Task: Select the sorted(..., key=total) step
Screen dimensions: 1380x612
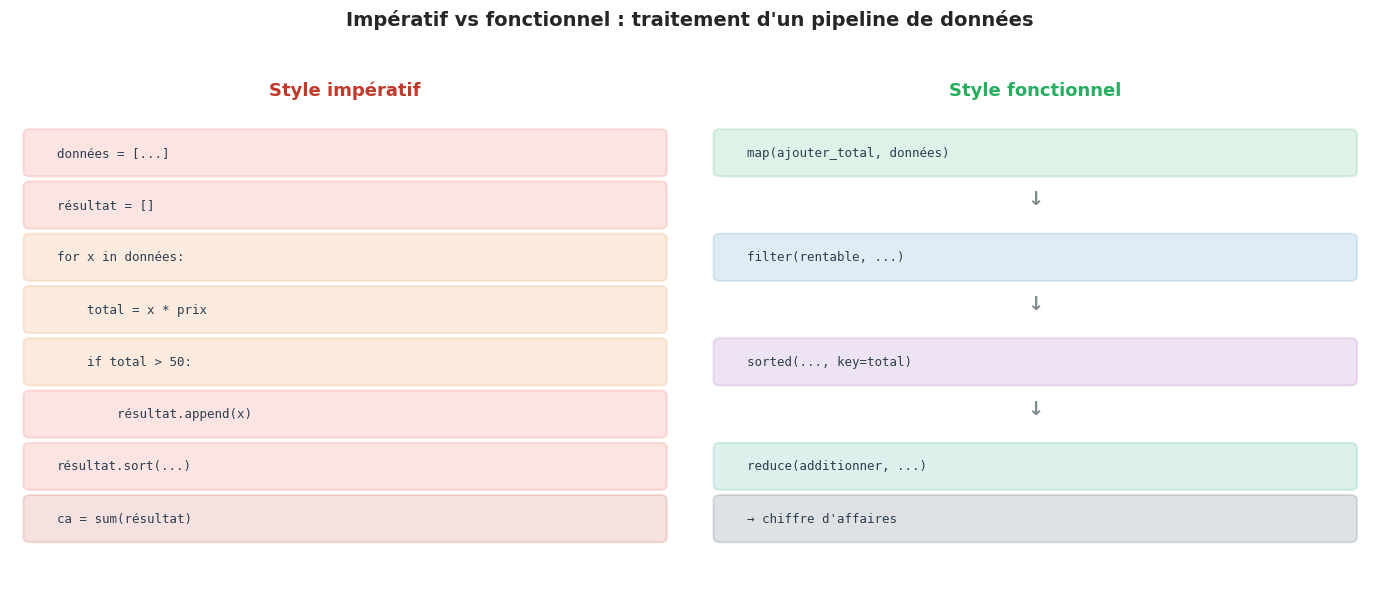Action: pyautogui.click(x=1035, y=362)
